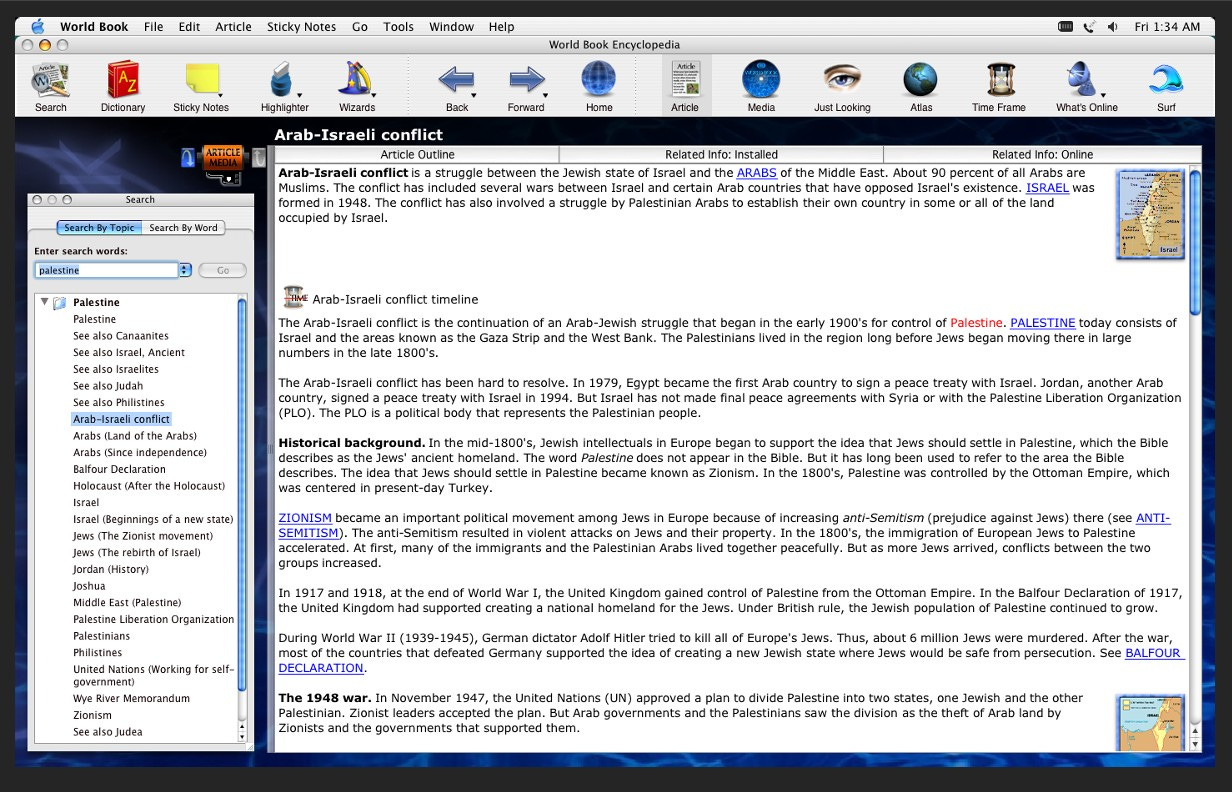Select Palestine Liberation Organization result

click(153, 619)
